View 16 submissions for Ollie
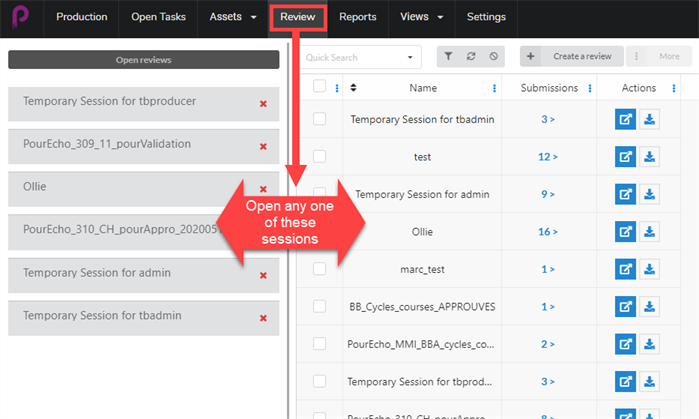Image resolution: width=699 pixels, height=419 pixels. click(x=547, y=232)
